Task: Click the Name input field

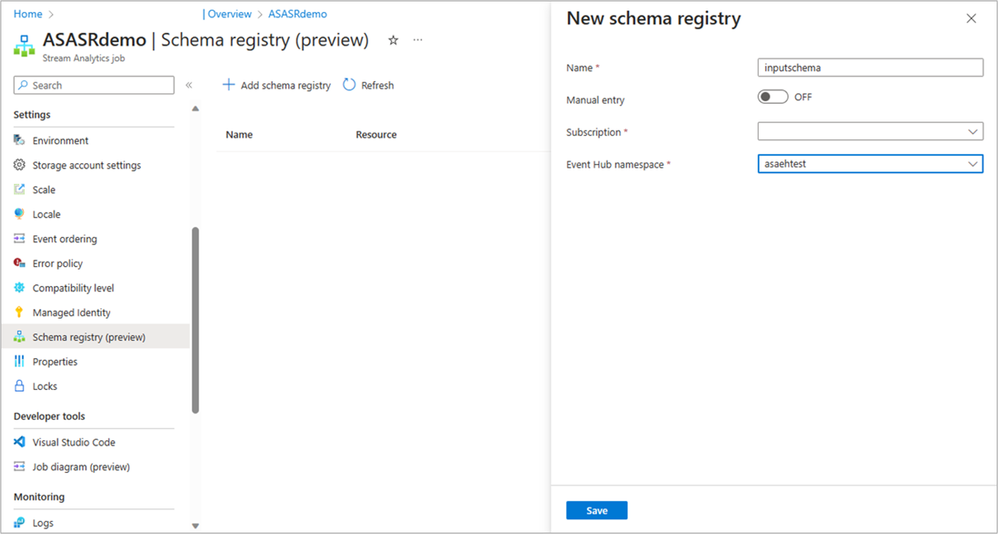Action: (x=870, y=68)
